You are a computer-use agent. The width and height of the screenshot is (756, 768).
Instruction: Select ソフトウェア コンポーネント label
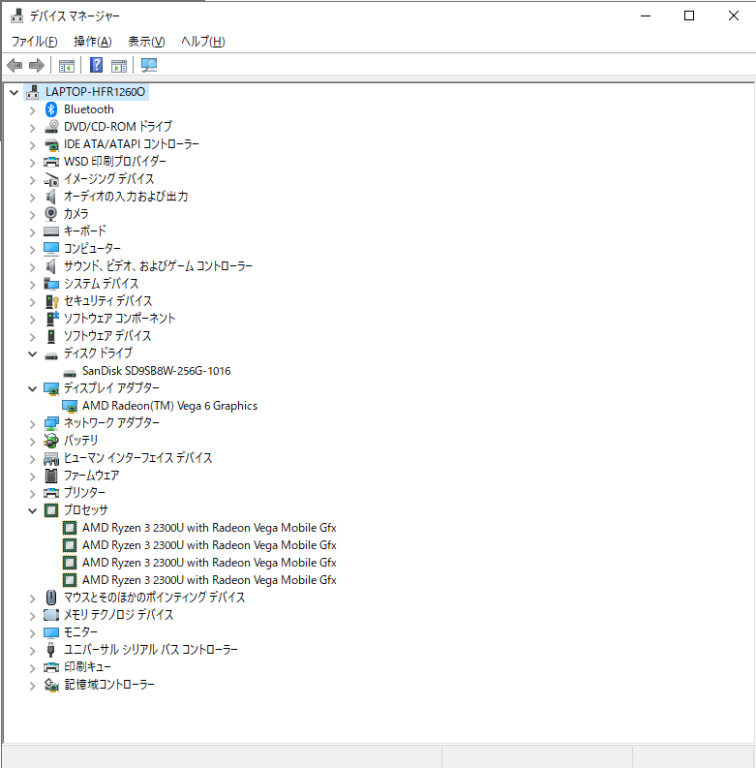point(119,318)
